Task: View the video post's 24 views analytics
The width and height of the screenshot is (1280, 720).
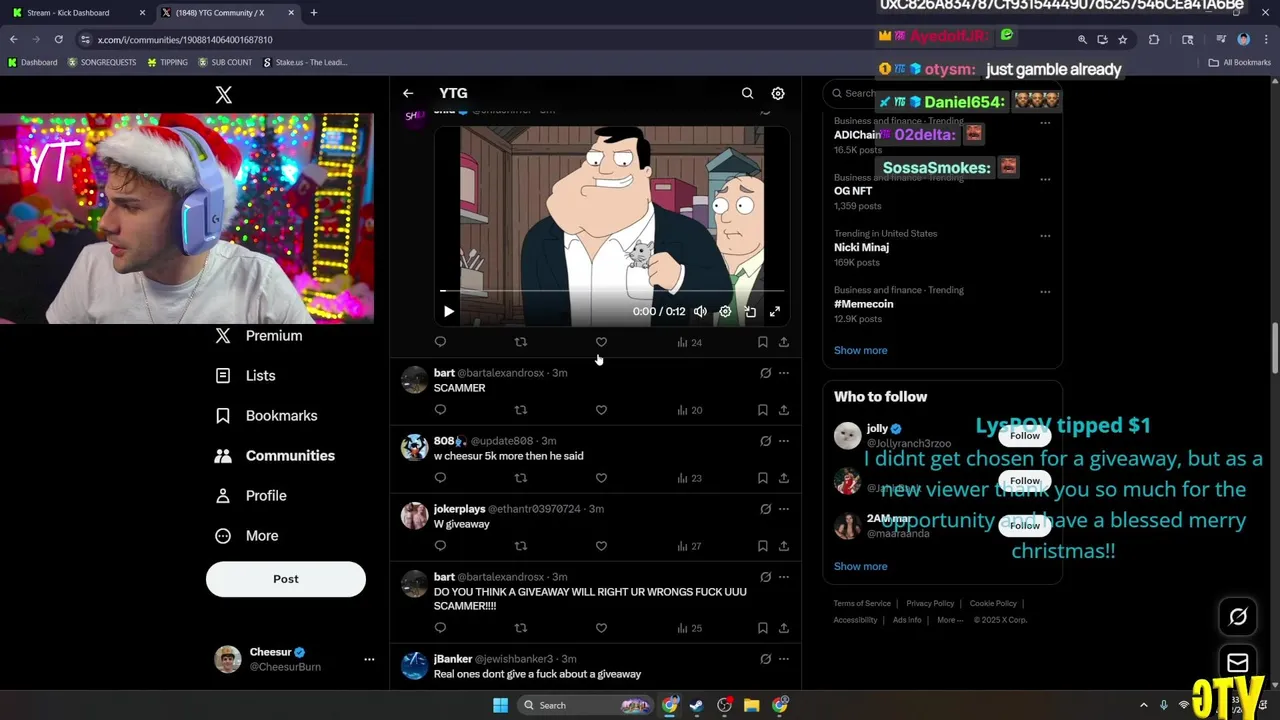Action: click(690, 342)
